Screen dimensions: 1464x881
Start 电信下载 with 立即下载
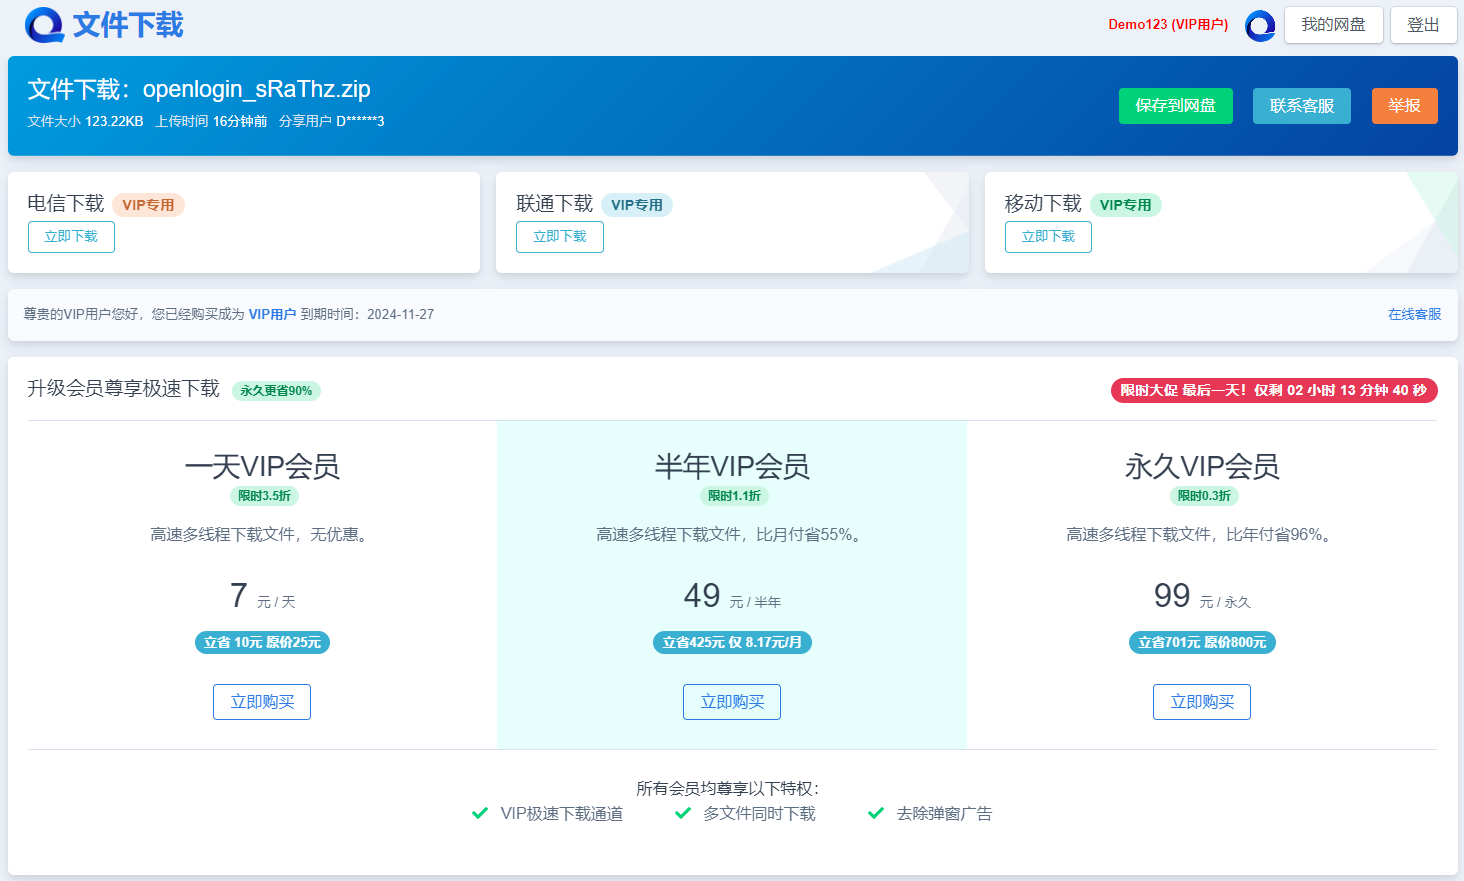(71, 237)
